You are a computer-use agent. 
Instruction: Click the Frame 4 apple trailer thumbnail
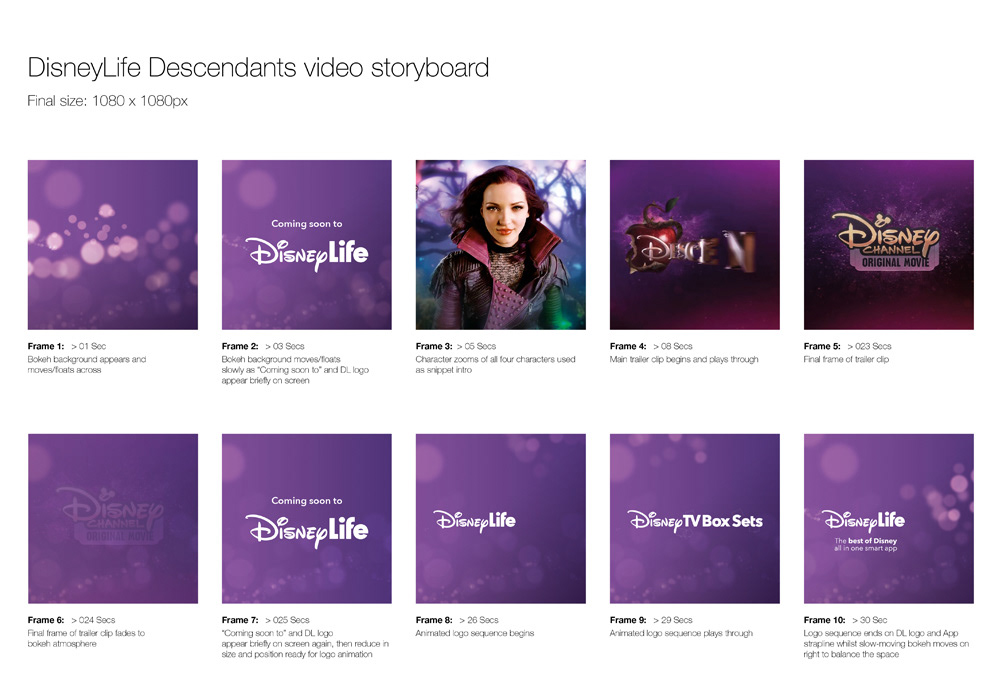695,245
